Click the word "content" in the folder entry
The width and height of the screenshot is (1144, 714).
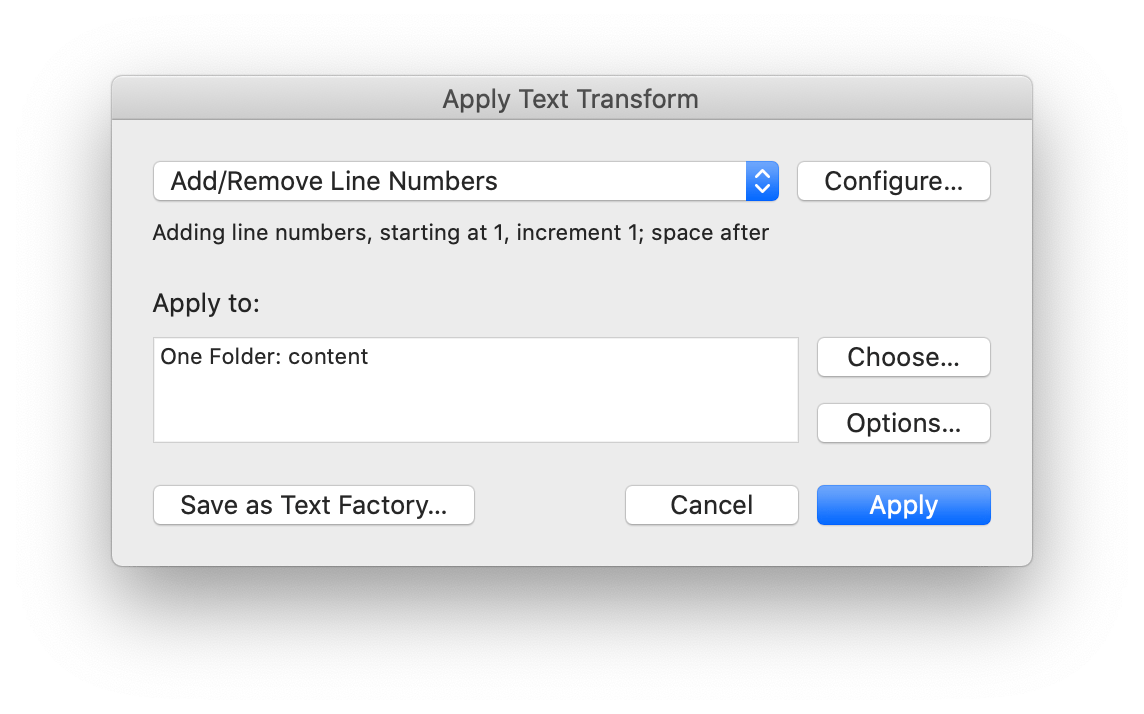tap(329, 357)
